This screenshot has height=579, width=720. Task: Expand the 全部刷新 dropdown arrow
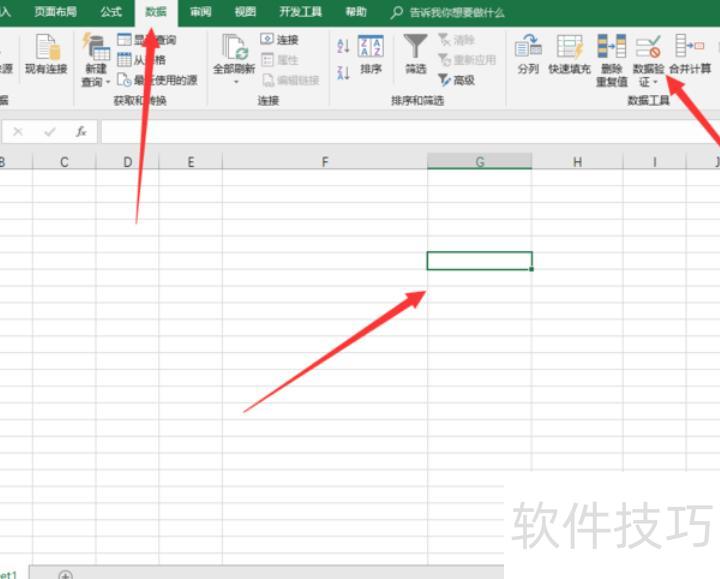(236, 82)
